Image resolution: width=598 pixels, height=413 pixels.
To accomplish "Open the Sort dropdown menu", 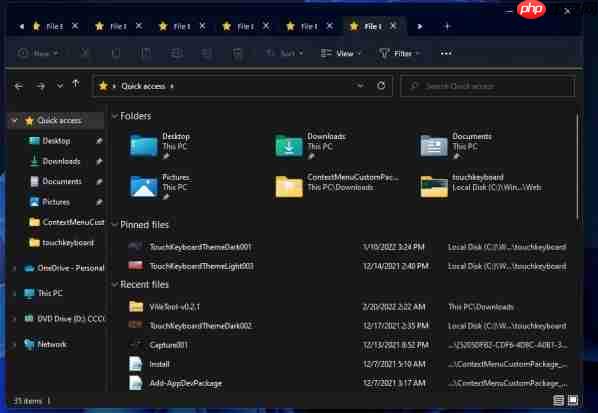I will [285, 53].
